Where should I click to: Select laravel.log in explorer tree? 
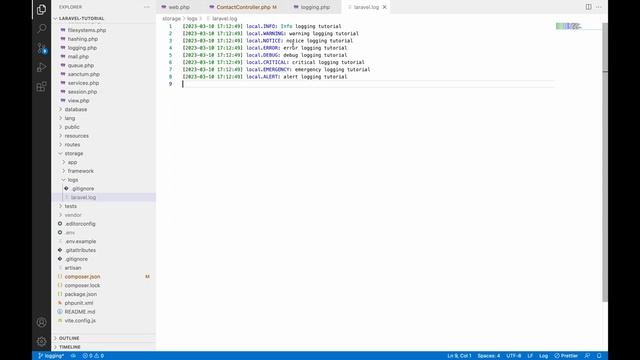coord(83,198)
